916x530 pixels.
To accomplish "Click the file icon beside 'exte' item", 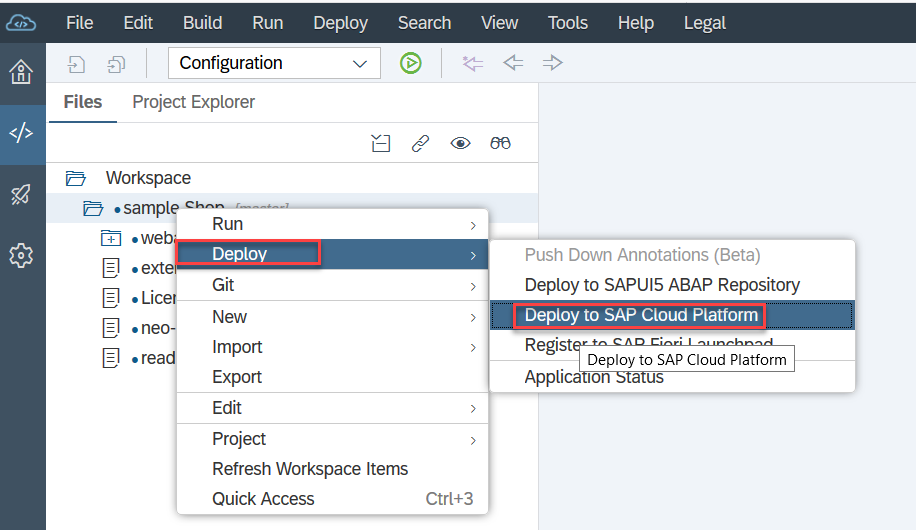I will (111, 268).
